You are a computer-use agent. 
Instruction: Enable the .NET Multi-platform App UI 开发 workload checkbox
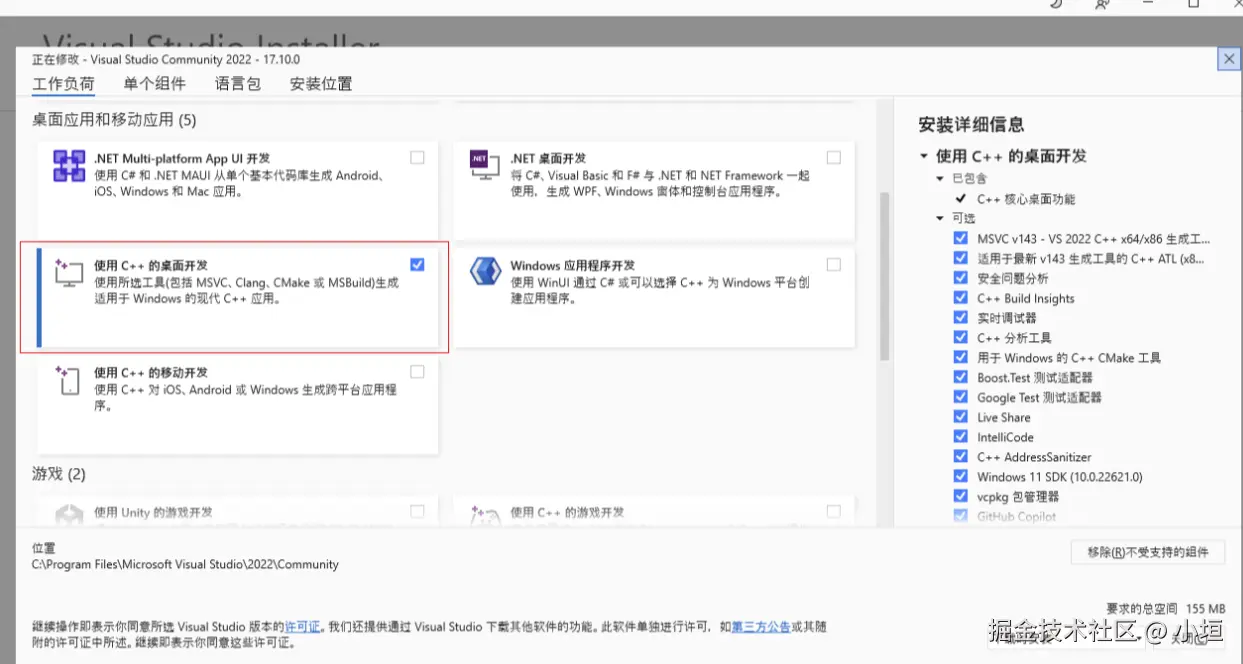point(417,158)
